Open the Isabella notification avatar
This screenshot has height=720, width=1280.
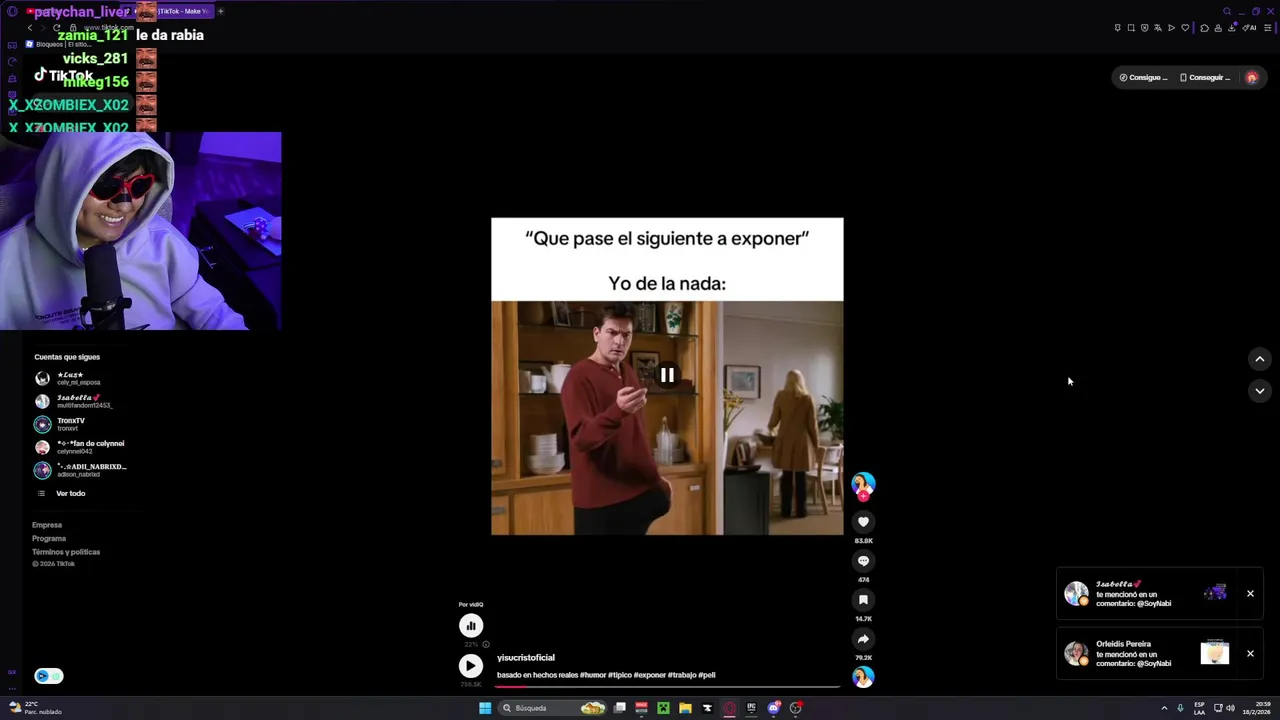[1076, 593]
